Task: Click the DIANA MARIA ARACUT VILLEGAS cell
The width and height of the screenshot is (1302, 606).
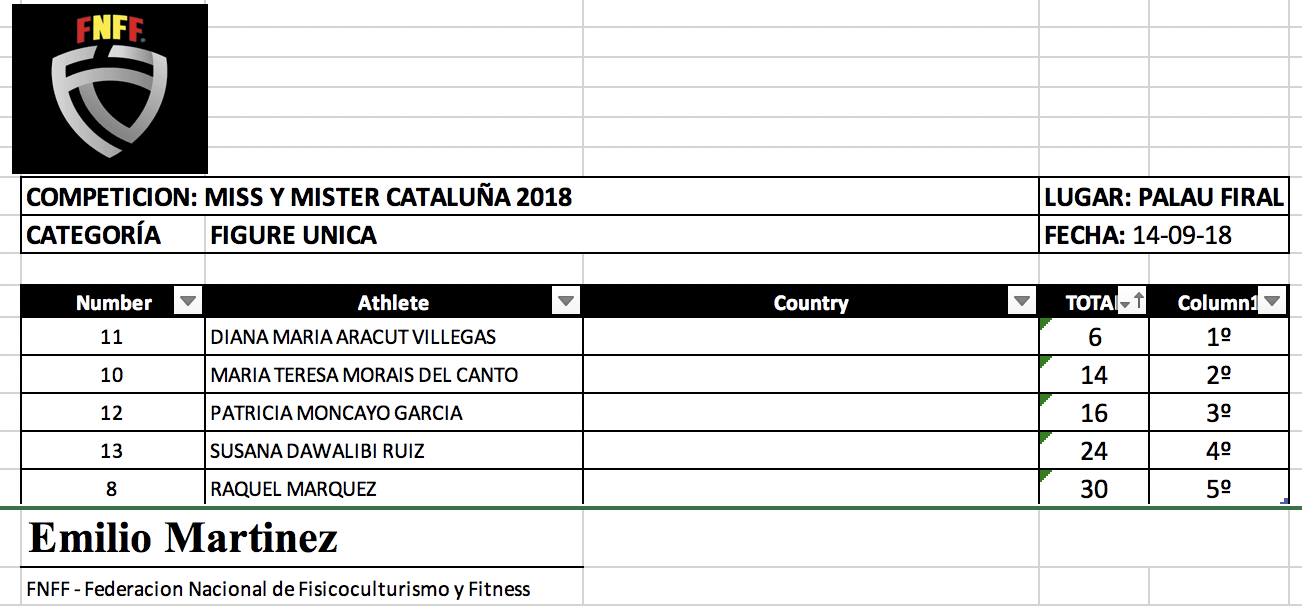Action: 353,337
